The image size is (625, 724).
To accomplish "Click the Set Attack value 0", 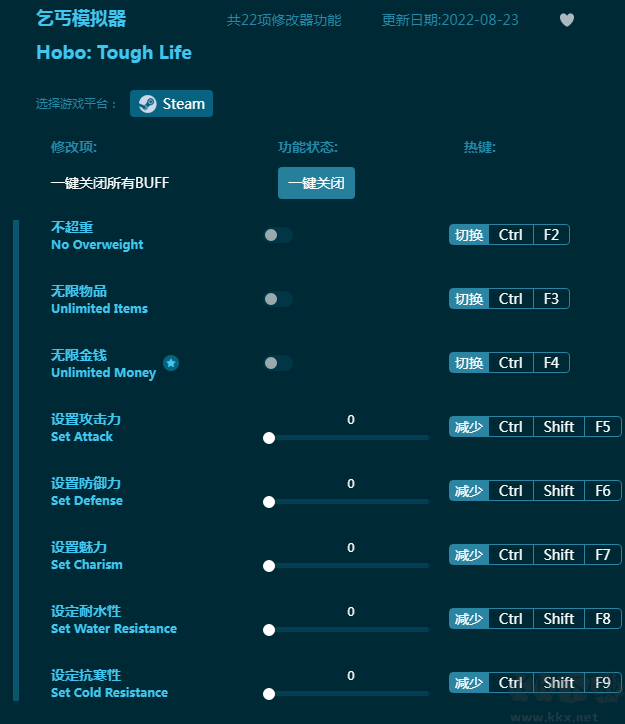I will 351,419.
